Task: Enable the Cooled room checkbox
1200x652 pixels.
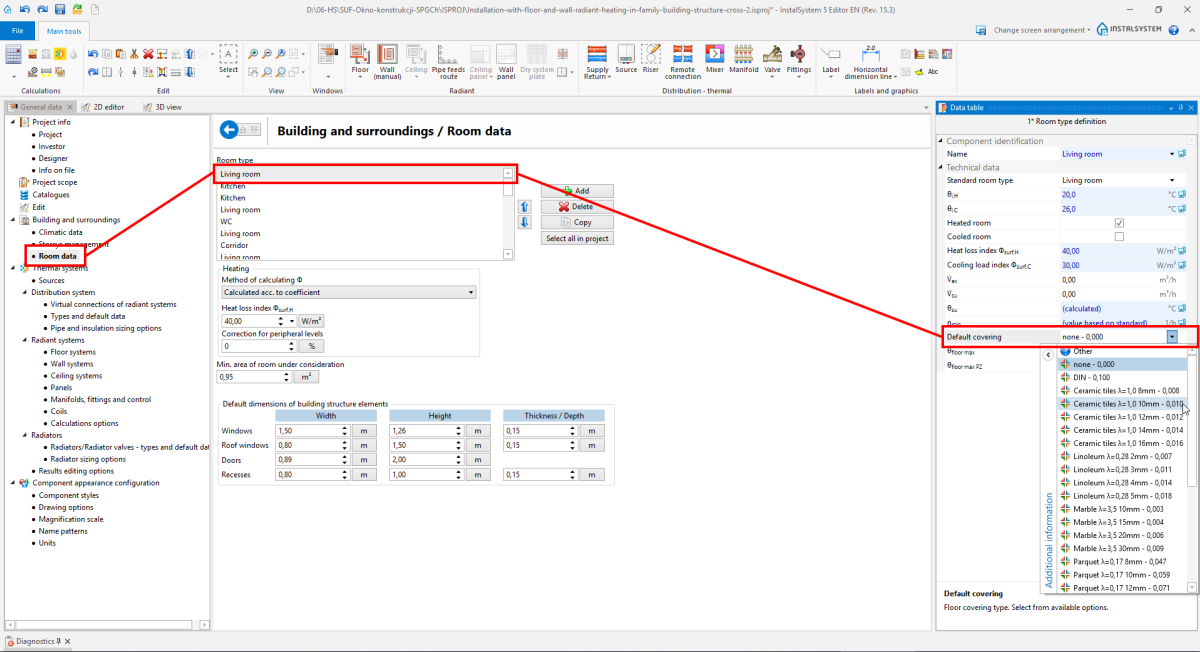Action: (x=1119, y=237)
